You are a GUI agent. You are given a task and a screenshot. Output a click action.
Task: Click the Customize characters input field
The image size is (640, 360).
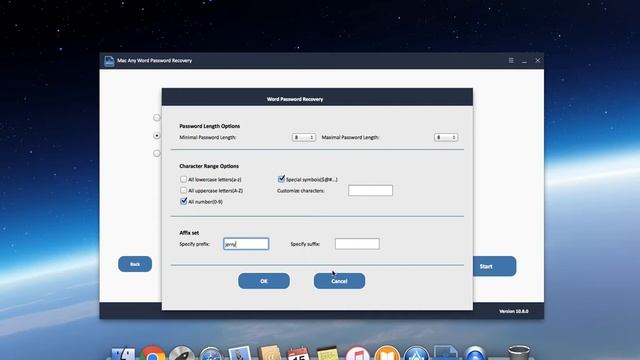(371, 191)
